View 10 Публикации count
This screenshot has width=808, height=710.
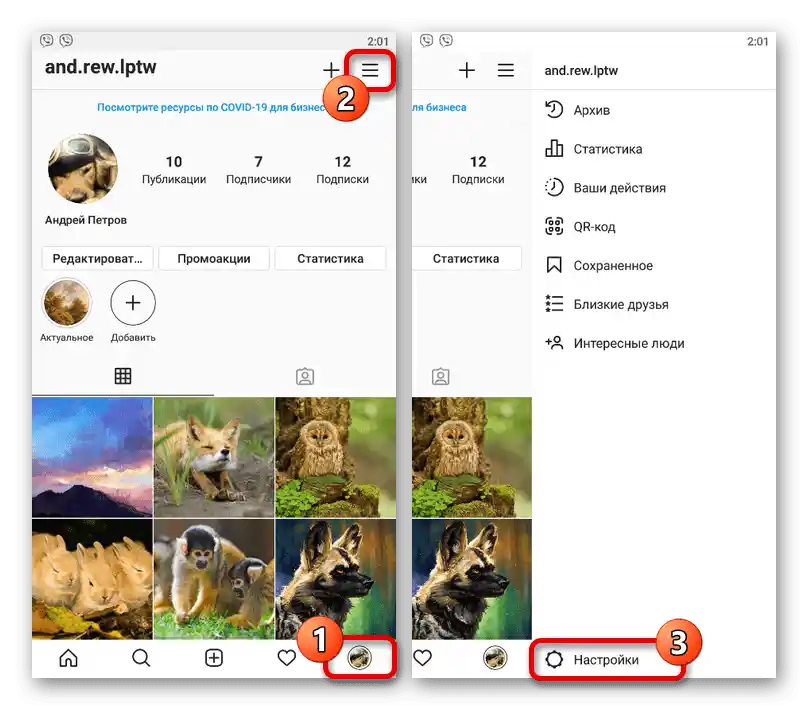(174, 170)
